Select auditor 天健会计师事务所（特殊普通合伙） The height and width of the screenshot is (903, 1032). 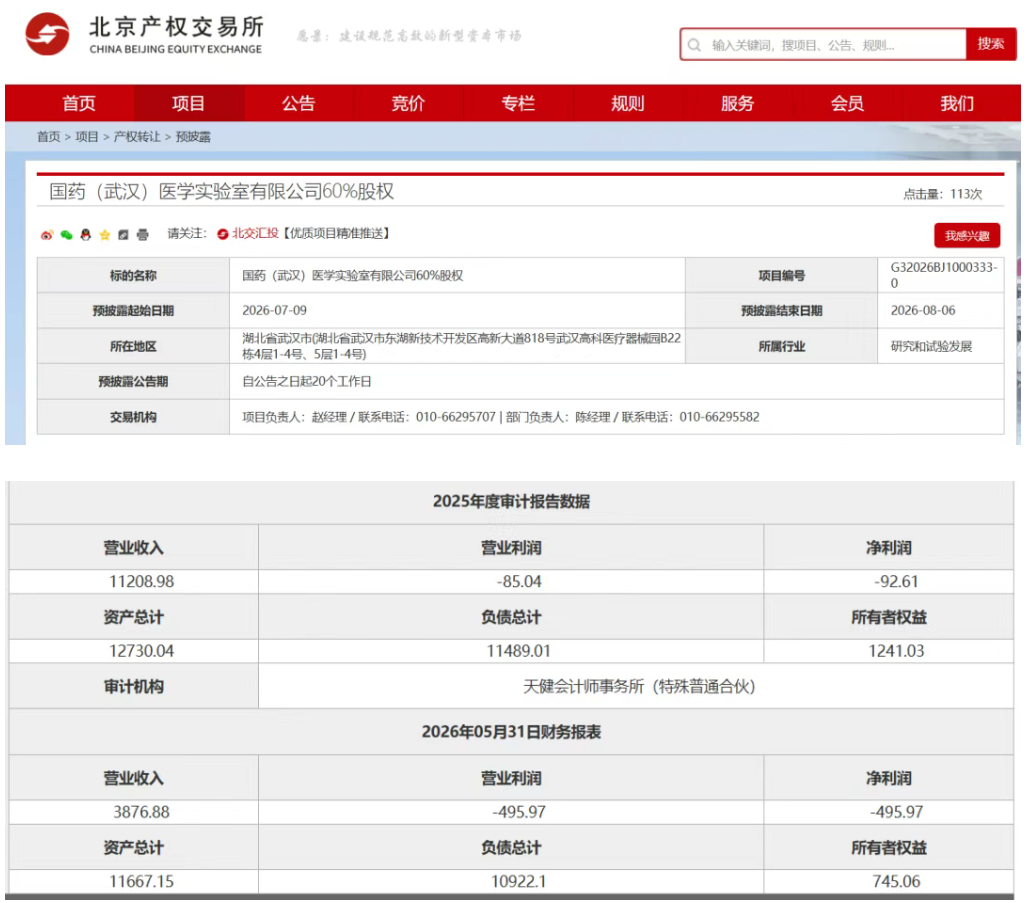(x=639, y=686)
